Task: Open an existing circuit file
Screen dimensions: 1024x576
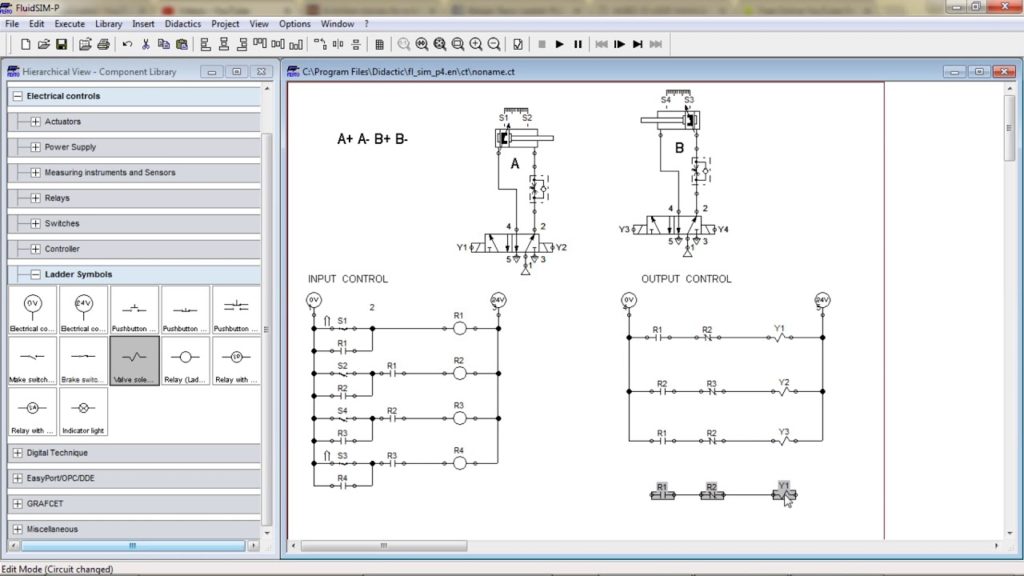Action: [43, 44]
